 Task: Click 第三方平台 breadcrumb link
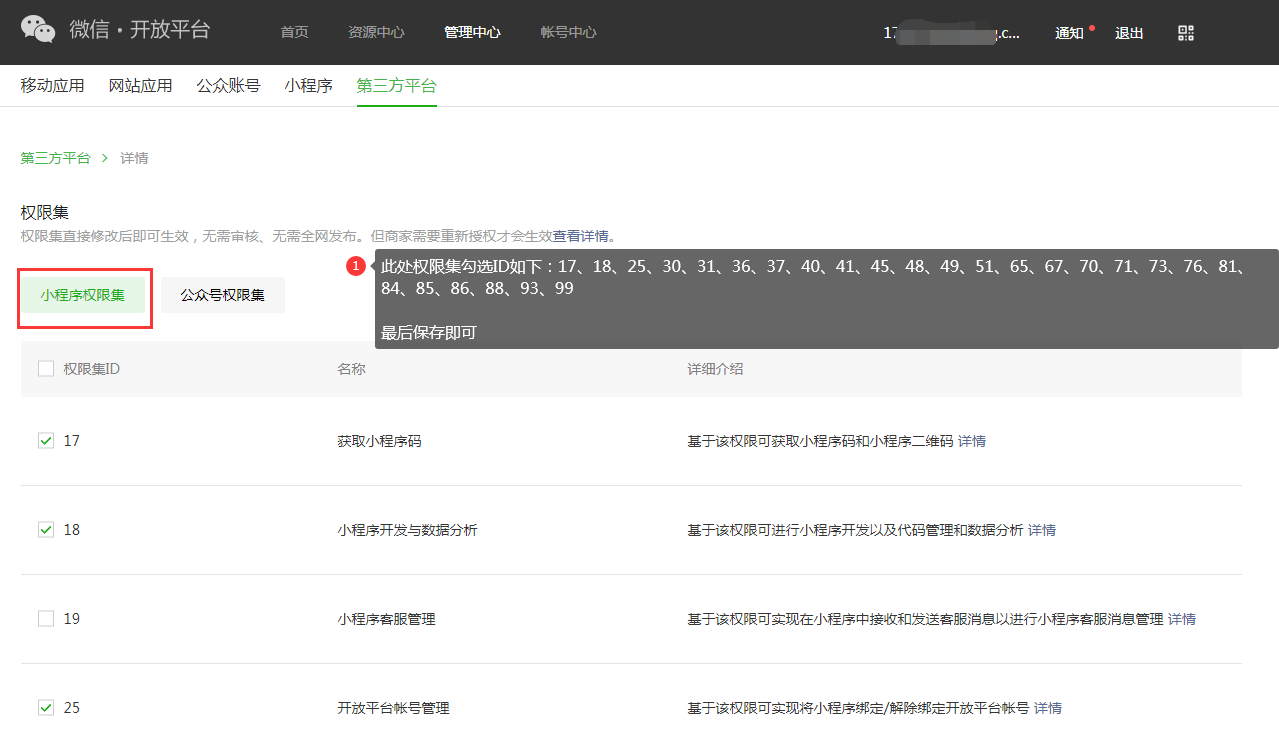(55, 158)
